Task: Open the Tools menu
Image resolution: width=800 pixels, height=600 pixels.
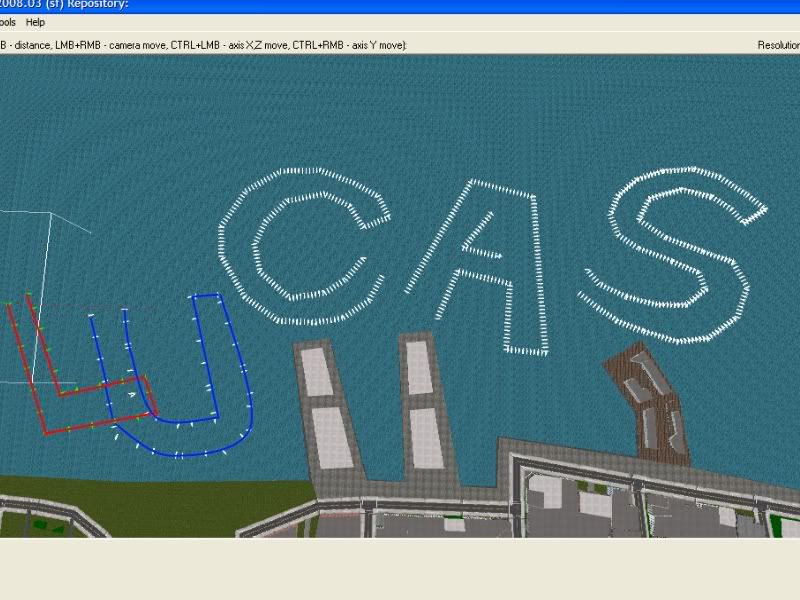Action: tap(7, 22)
